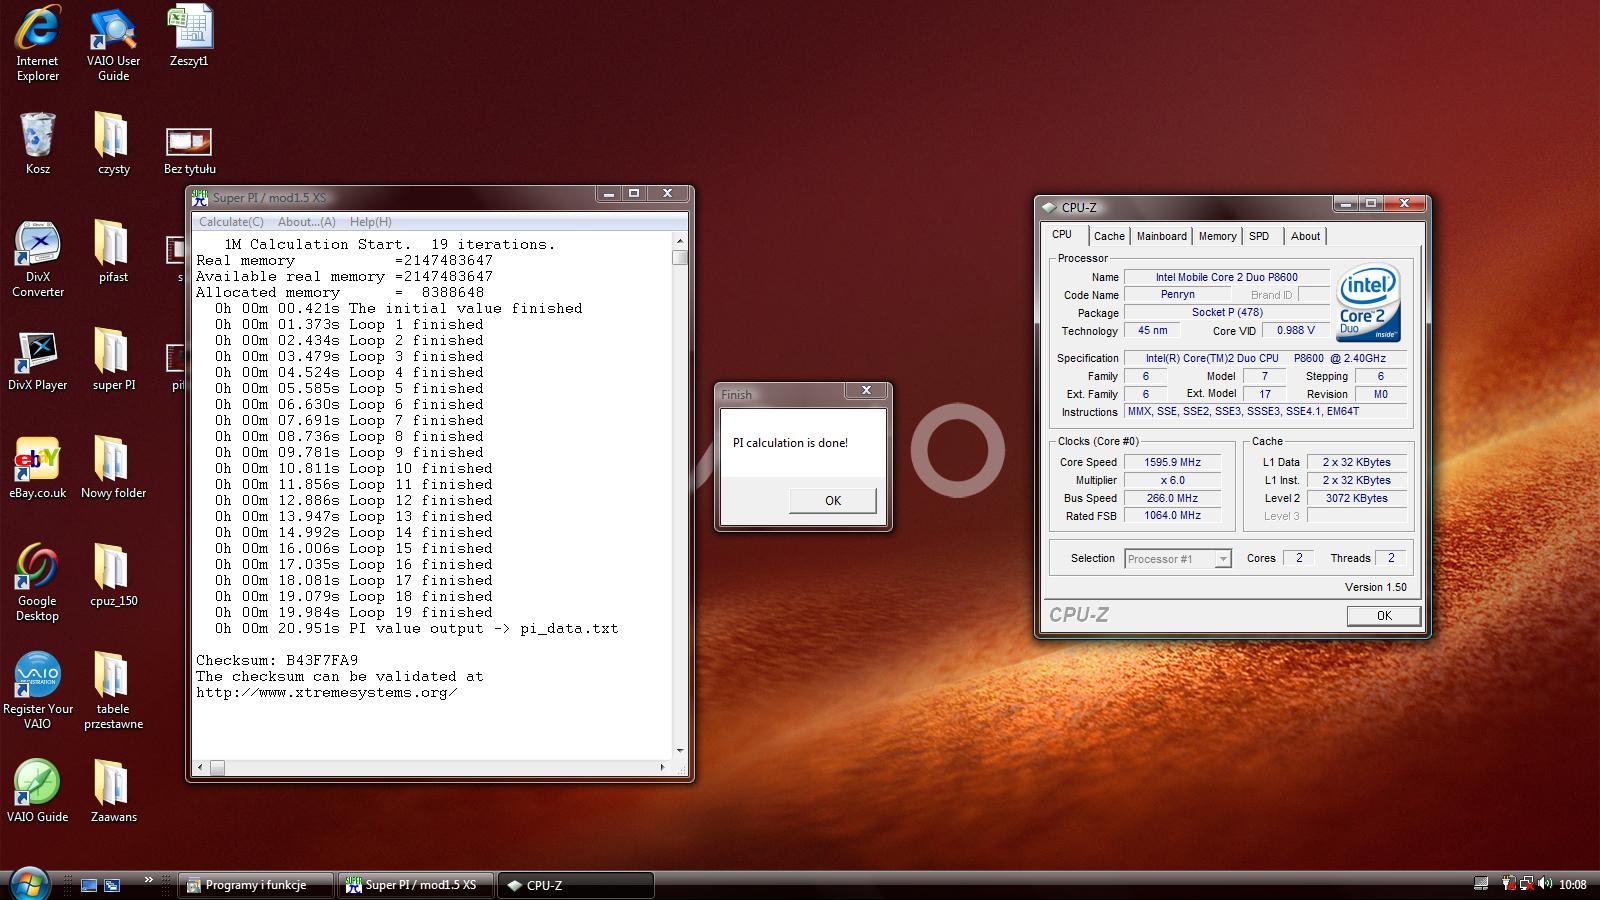The image size is (1600, 900).
Task: Switch to the Cache tab in CPU-Z
Action: (1109, 236)
